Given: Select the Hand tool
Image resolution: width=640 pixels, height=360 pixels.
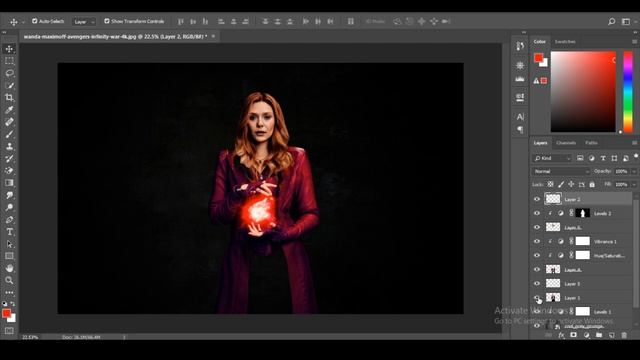Looking at the screenshot, I should pos(9,268).
